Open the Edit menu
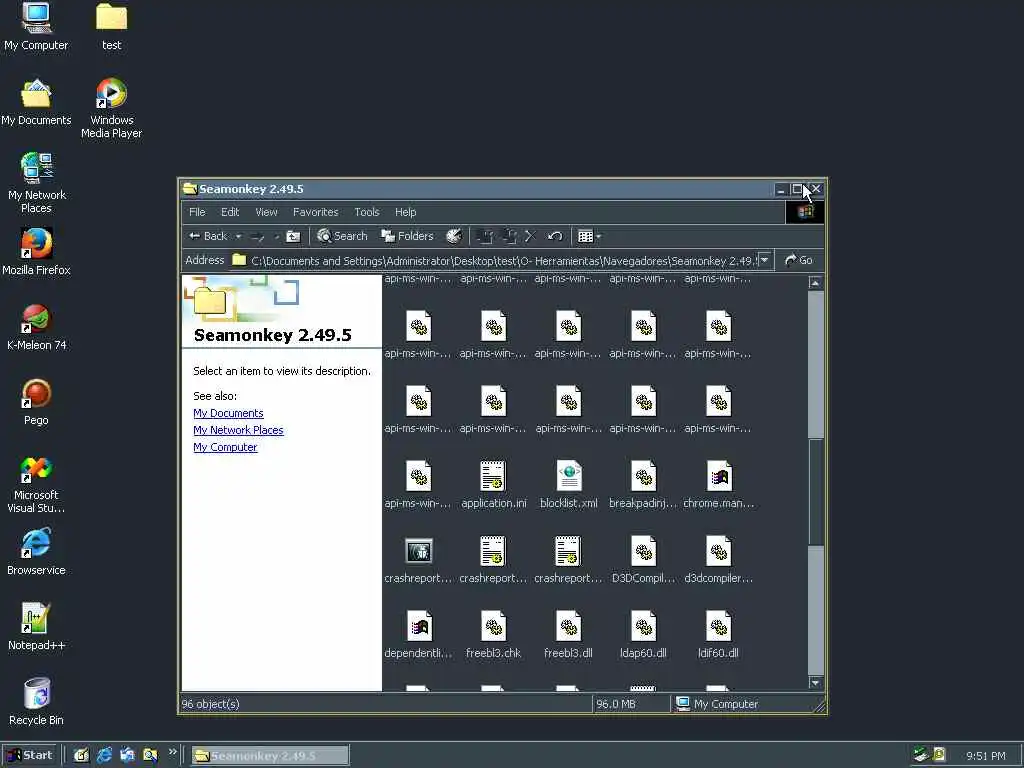The width and height of the screenshot is (1024, 768). pos(230,212)
